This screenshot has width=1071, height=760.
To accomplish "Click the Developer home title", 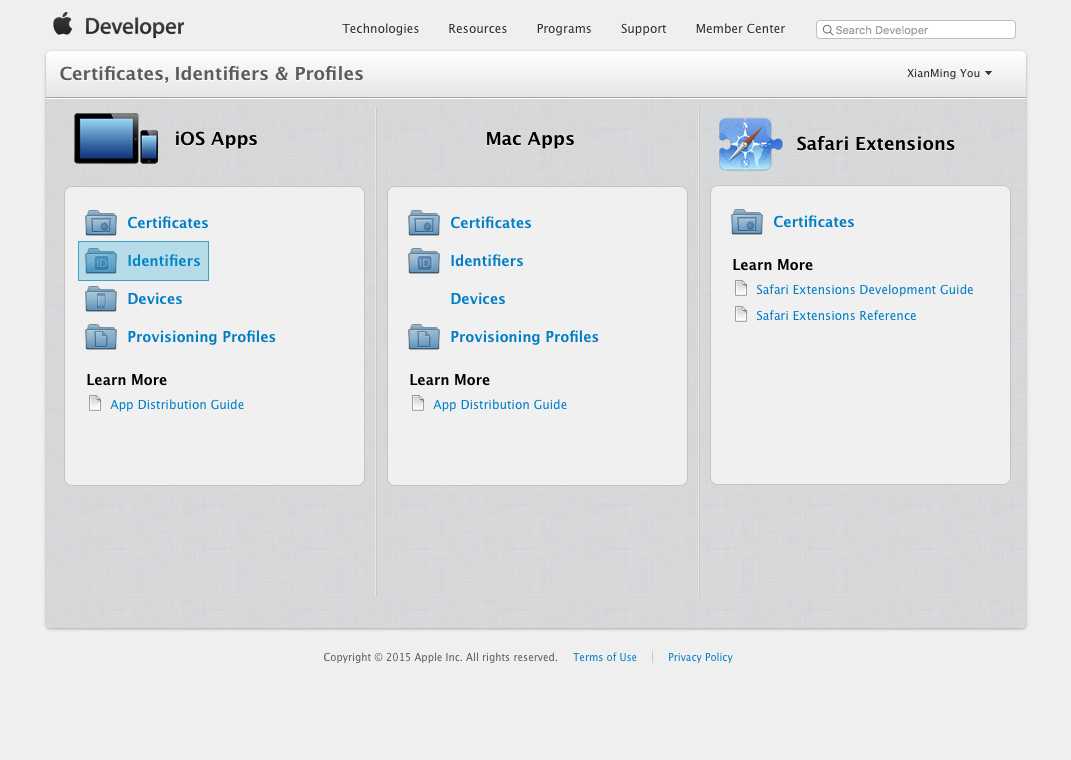I will [135, 27].
